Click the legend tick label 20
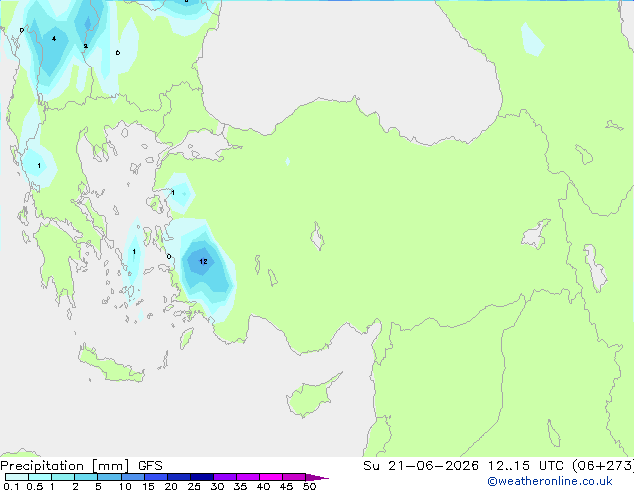Image resolution: width=634 pixels, height=490 pixels. (x=171, y=486)
